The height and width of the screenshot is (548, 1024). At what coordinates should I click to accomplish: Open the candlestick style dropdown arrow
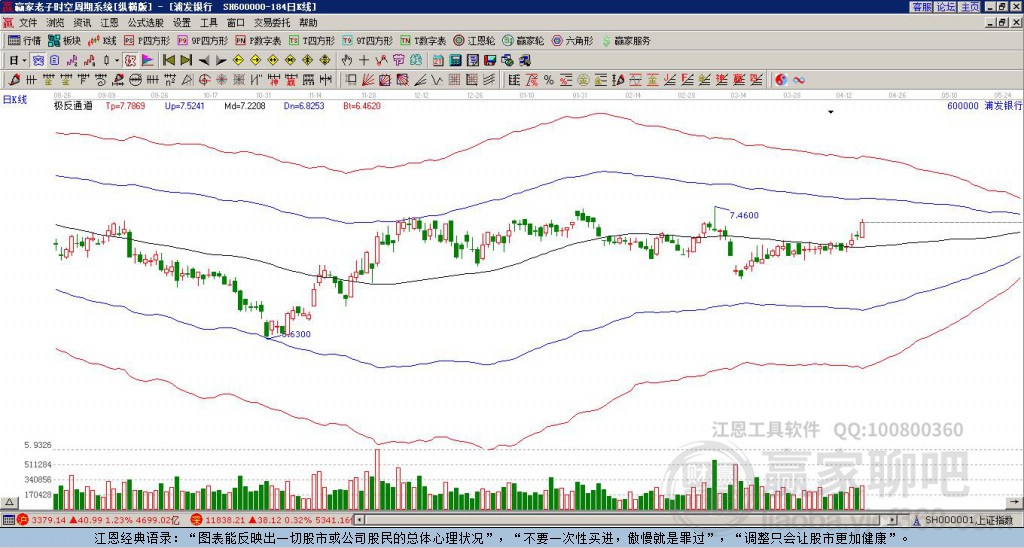117,61
